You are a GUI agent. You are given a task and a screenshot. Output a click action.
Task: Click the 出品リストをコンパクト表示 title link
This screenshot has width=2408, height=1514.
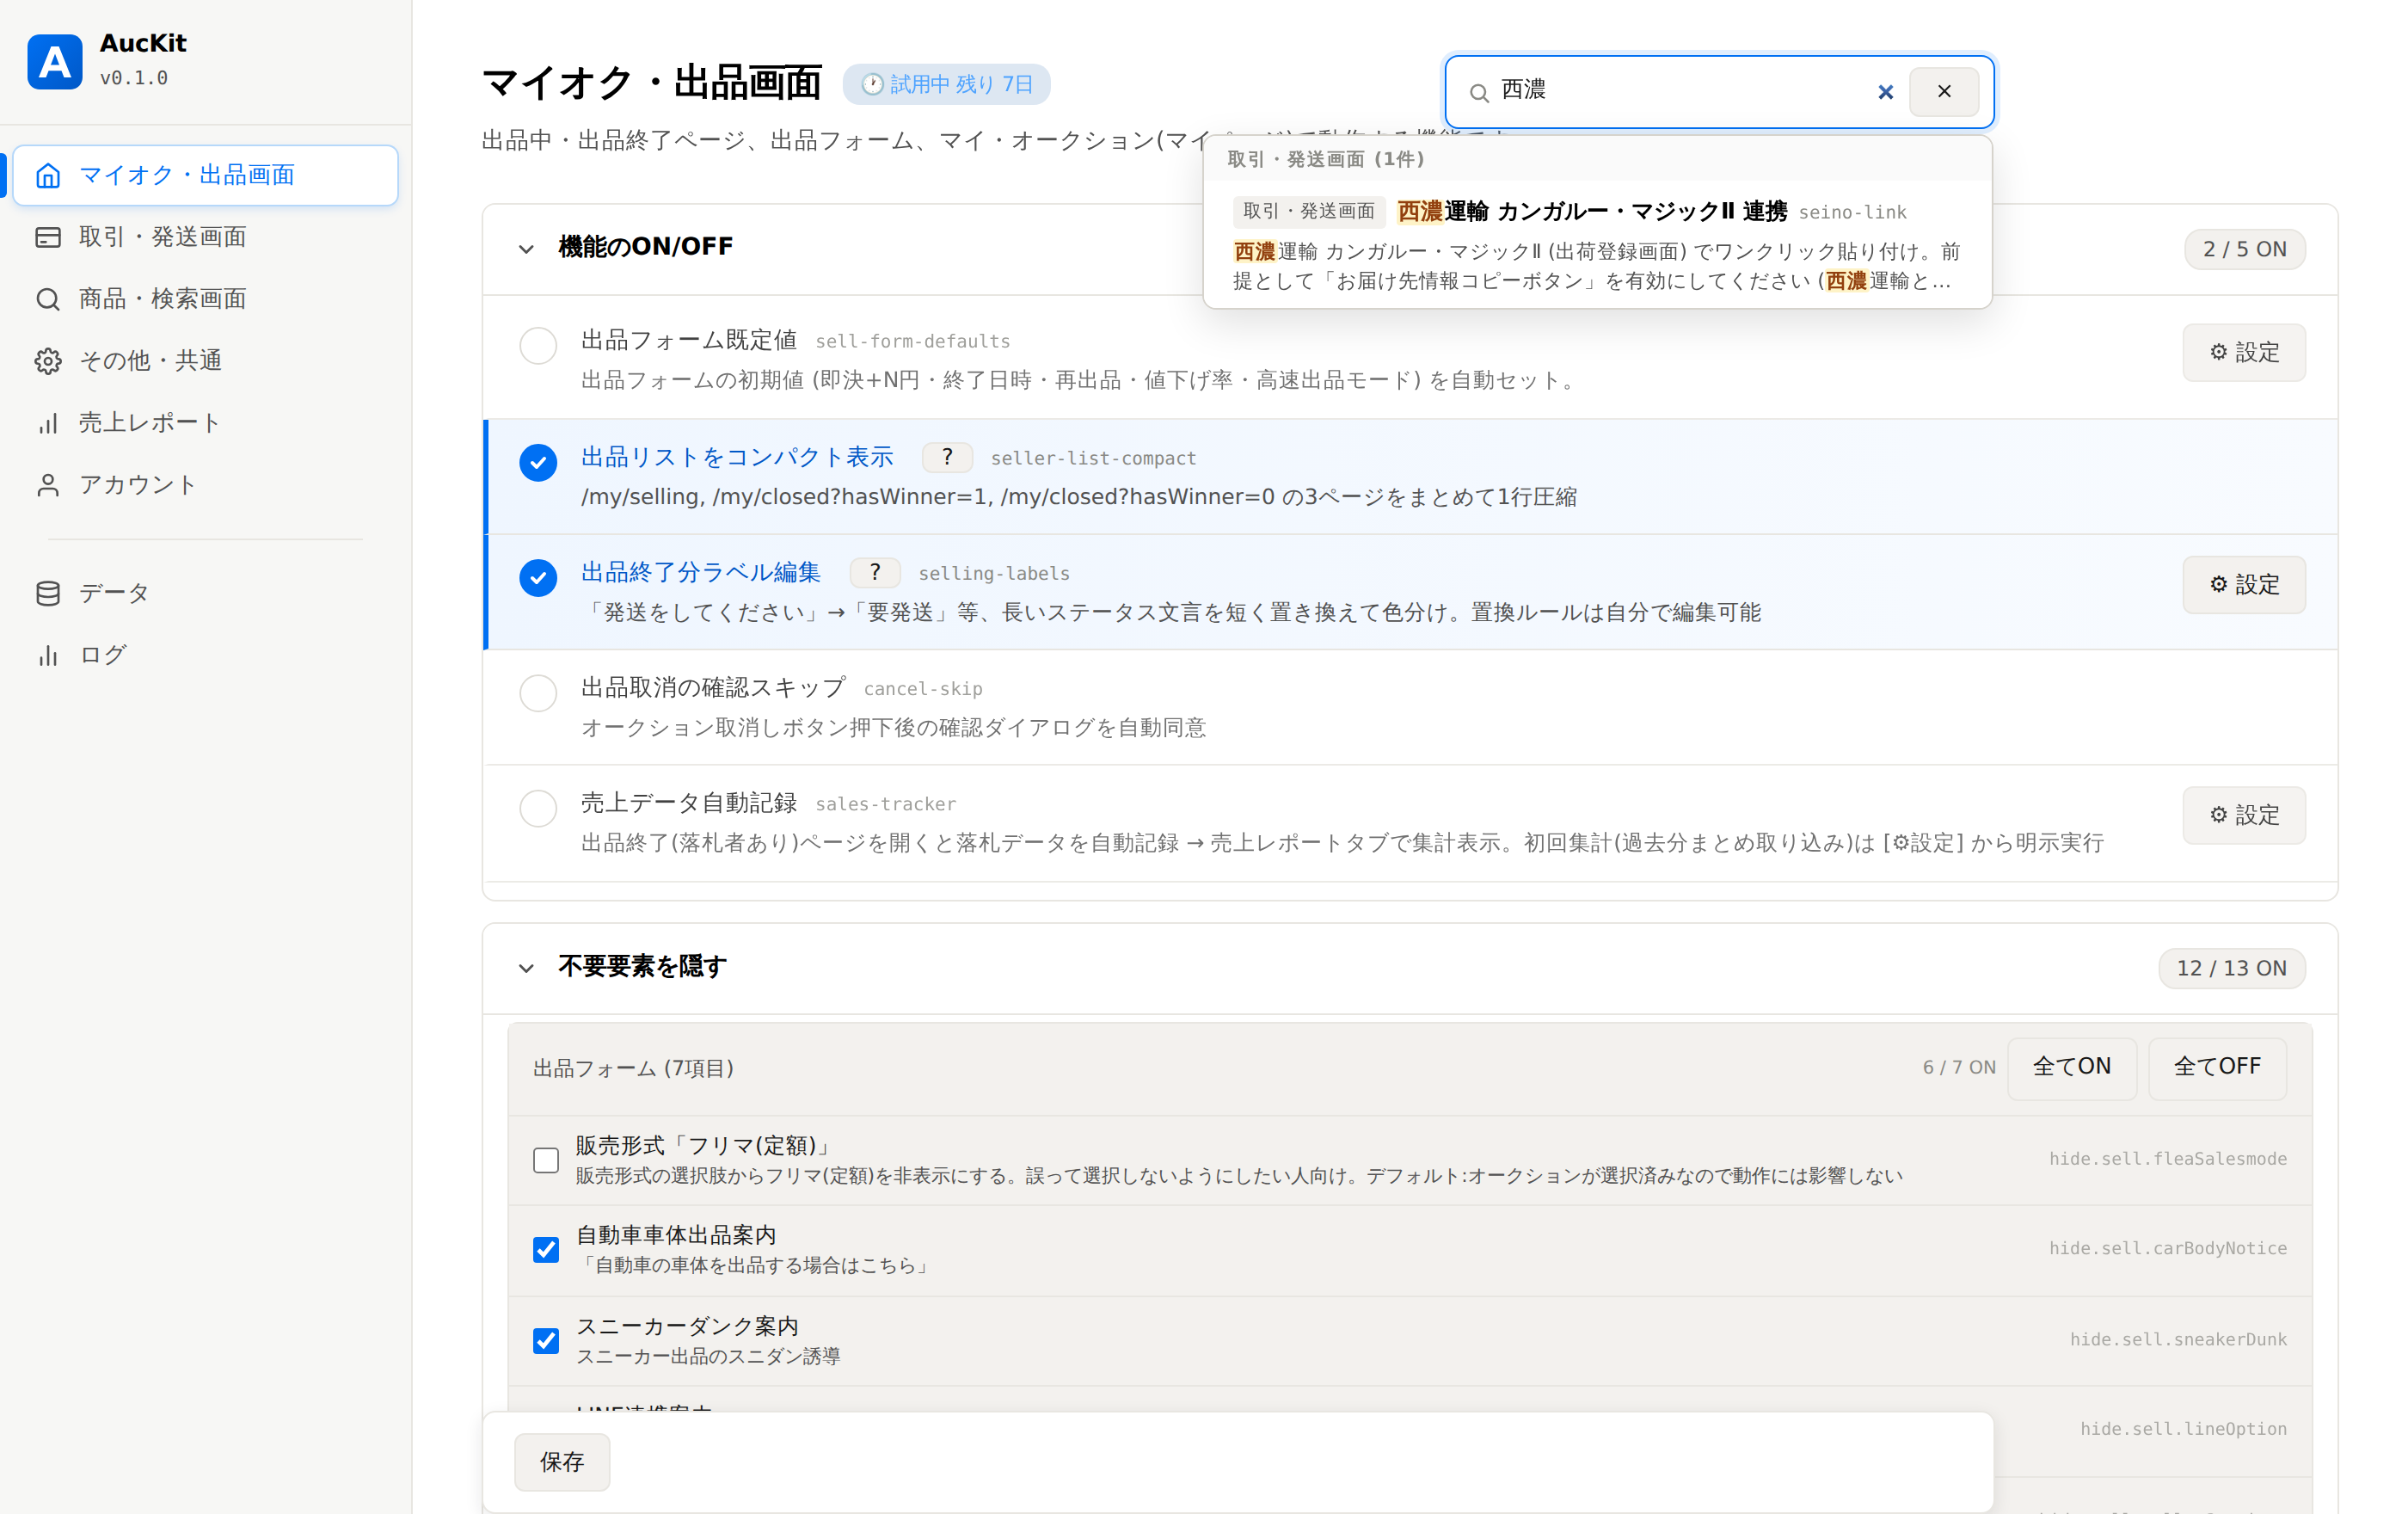tap(737, 457)
